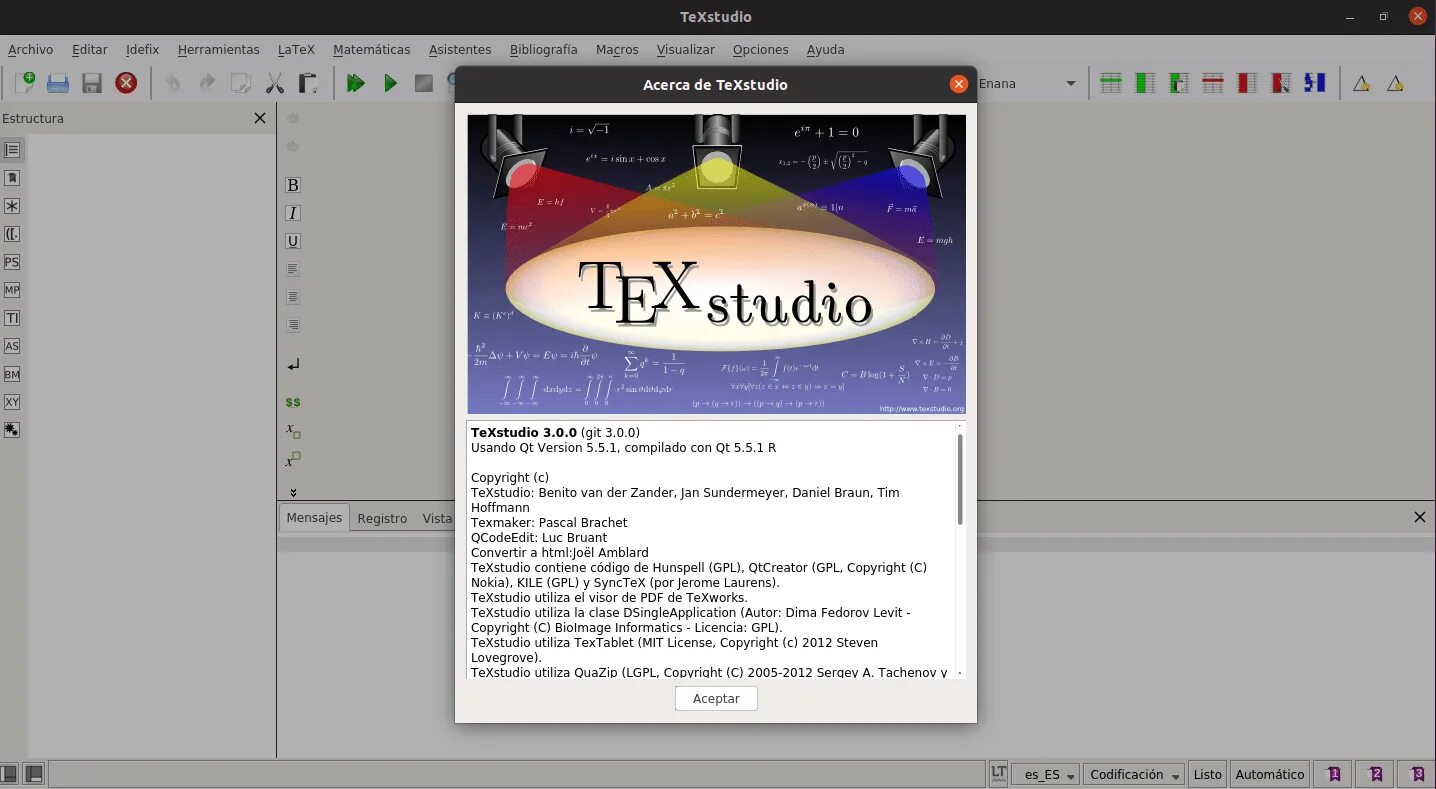This screenshot has height=789, width=1436.
Task: Select the structure view icon in sidebar
Action: pyautogui.click(x=12, y=150)
